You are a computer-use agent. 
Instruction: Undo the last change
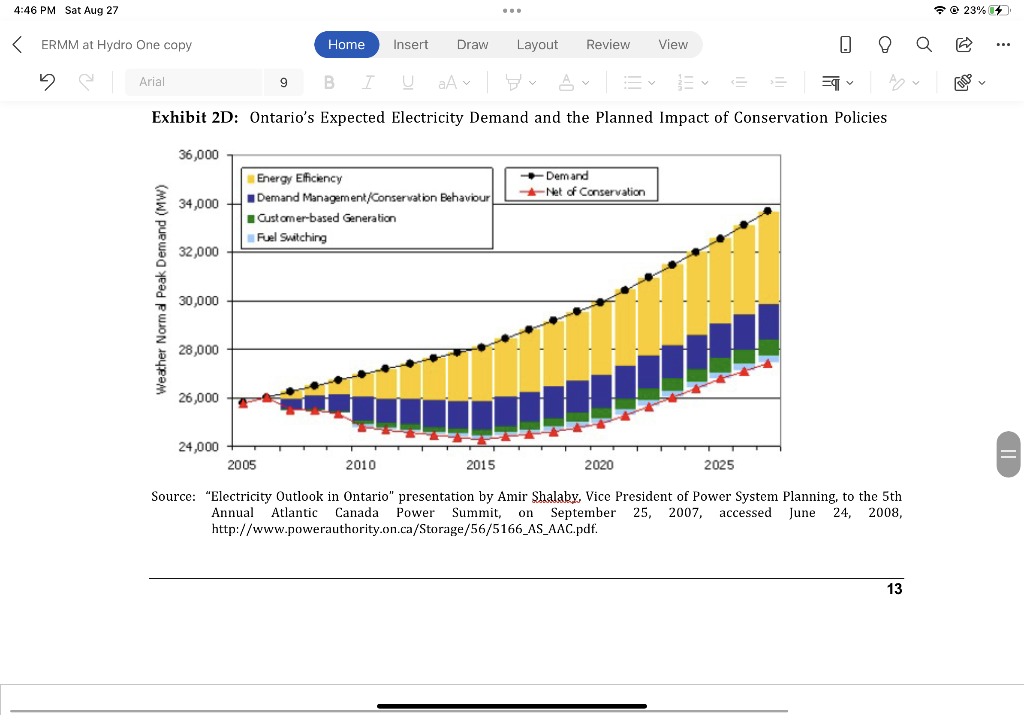(47, 81)
